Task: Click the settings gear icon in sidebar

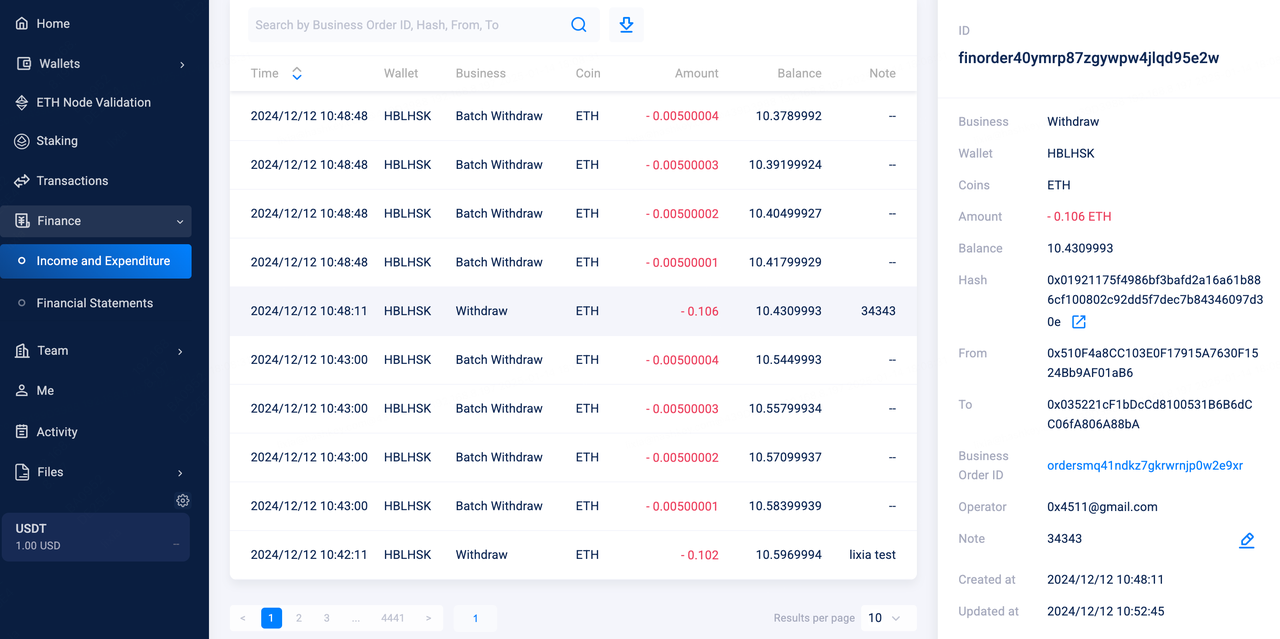Action: tap(182, 500)
